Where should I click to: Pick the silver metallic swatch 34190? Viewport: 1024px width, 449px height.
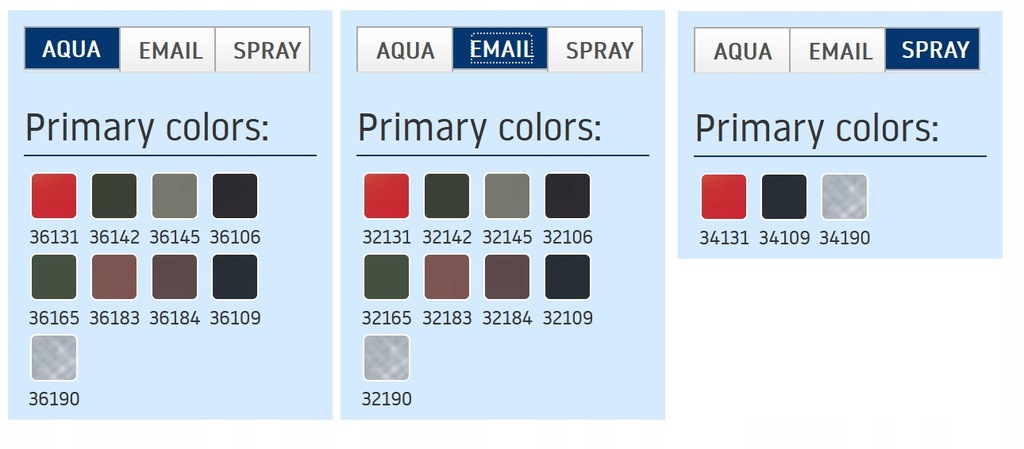[844, 197]
